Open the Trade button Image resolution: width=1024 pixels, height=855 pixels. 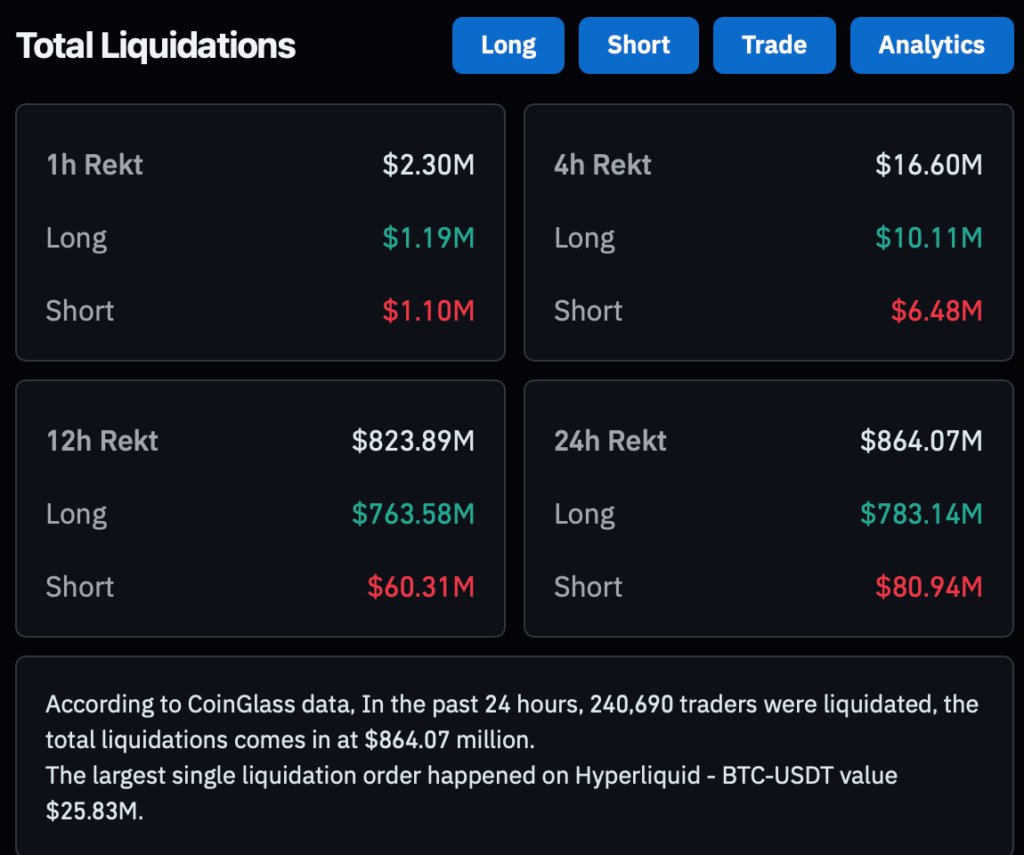coord(774,45)
